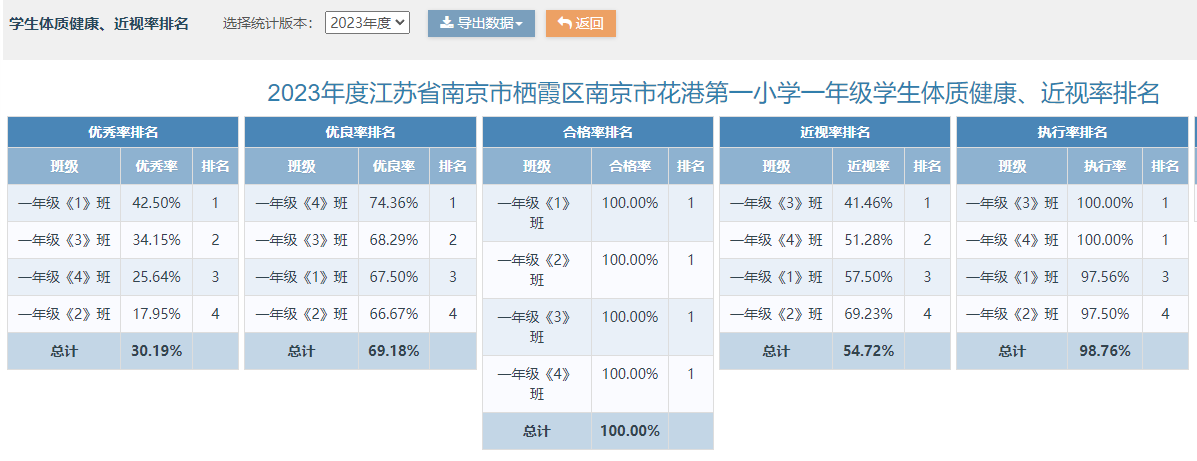Select the 执行率排名 table header

point(1072,132)
